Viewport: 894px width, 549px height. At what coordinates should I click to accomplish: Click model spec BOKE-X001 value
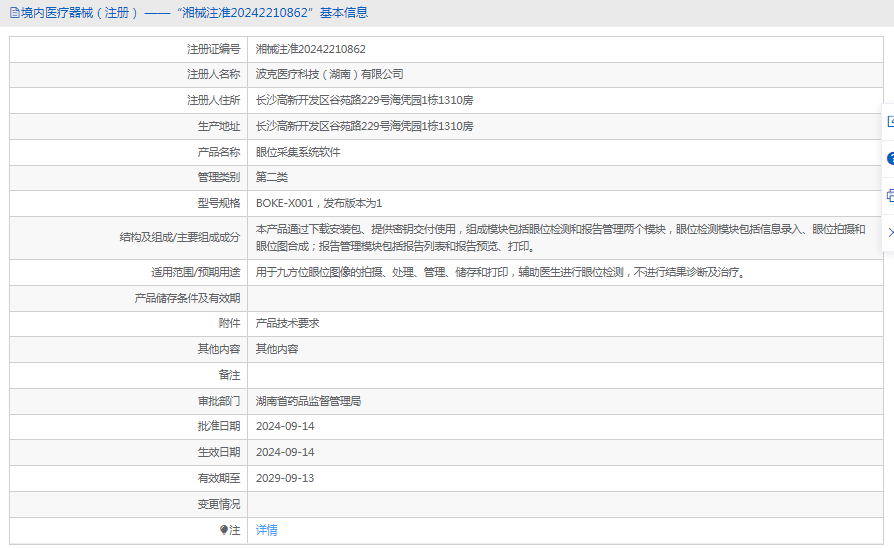click(286, 203)
